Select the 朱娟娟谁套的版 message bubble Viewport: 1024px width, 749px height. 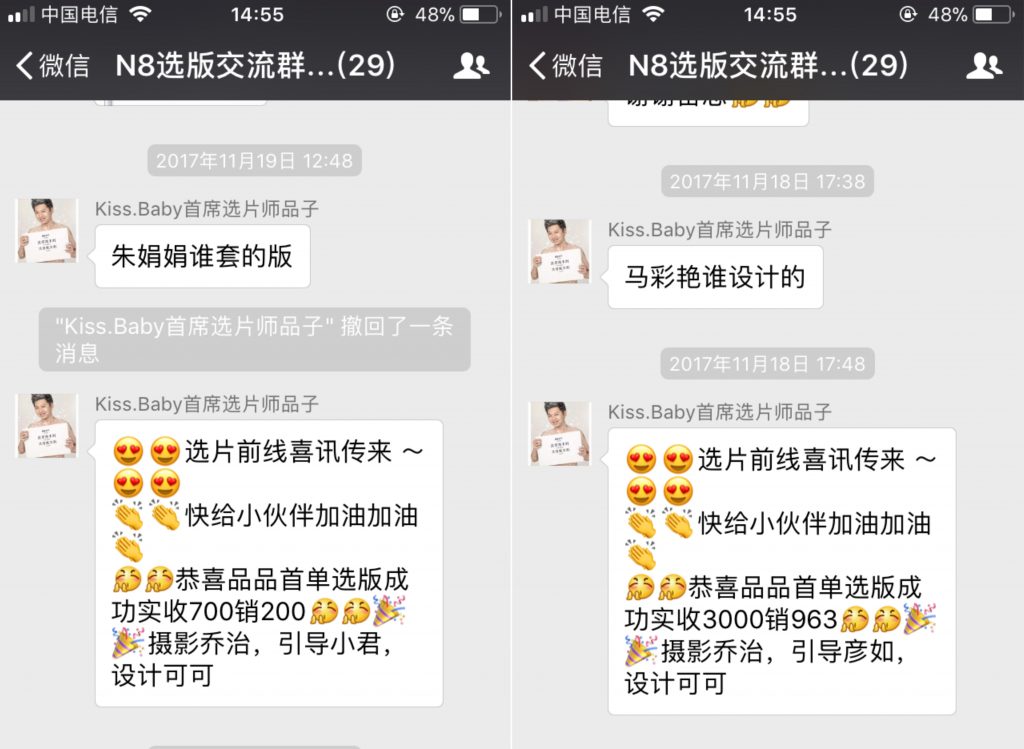click(202, 257)
